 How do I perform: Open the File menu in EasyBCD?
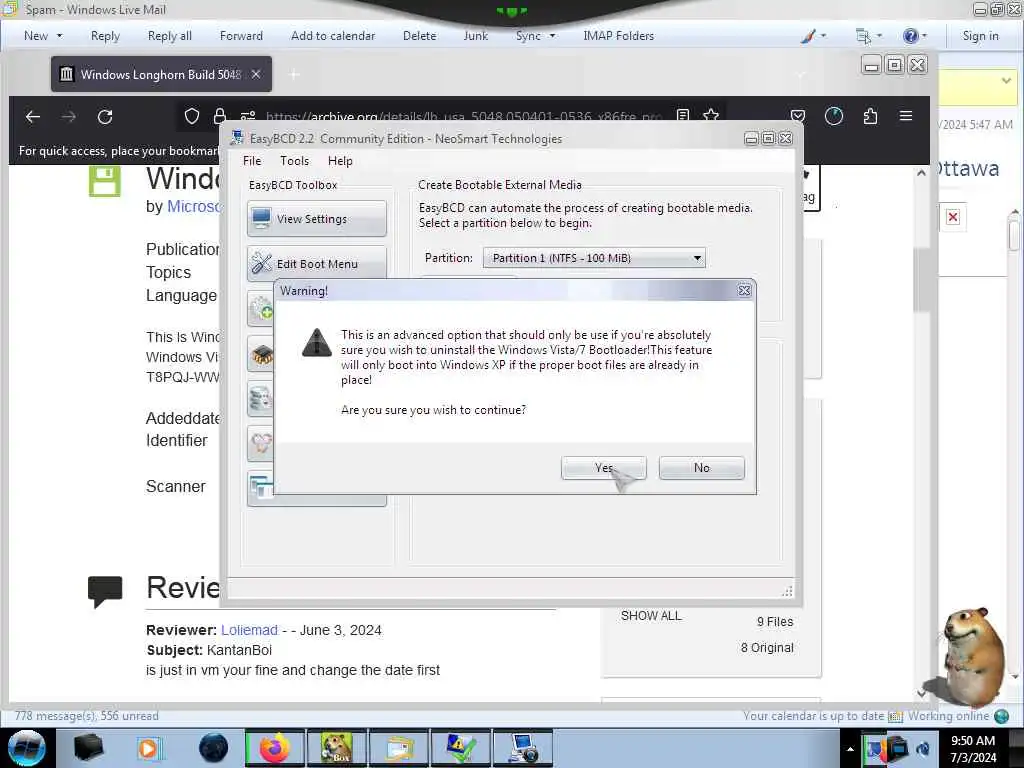(x=251, y=161)
